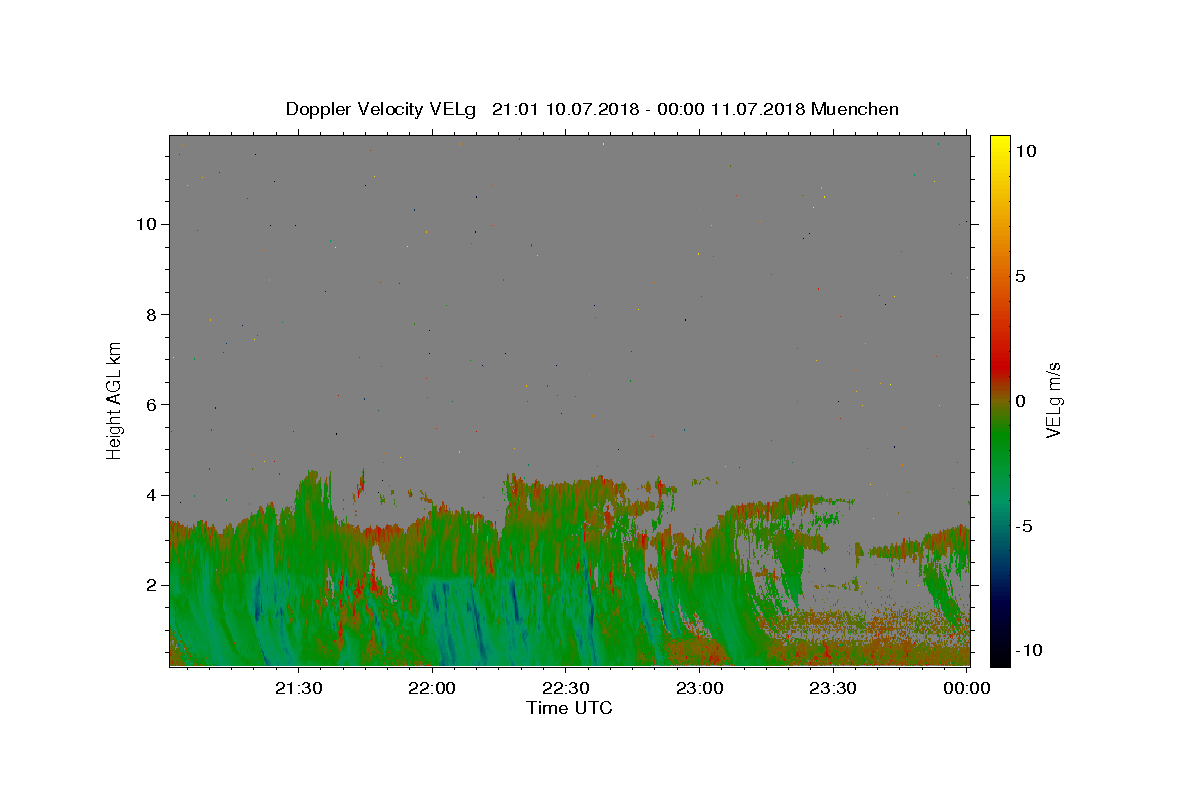Click the 22:30 time tick label
The height and width of the screenshot is (800, 1200).
click(x=566, y=688)
